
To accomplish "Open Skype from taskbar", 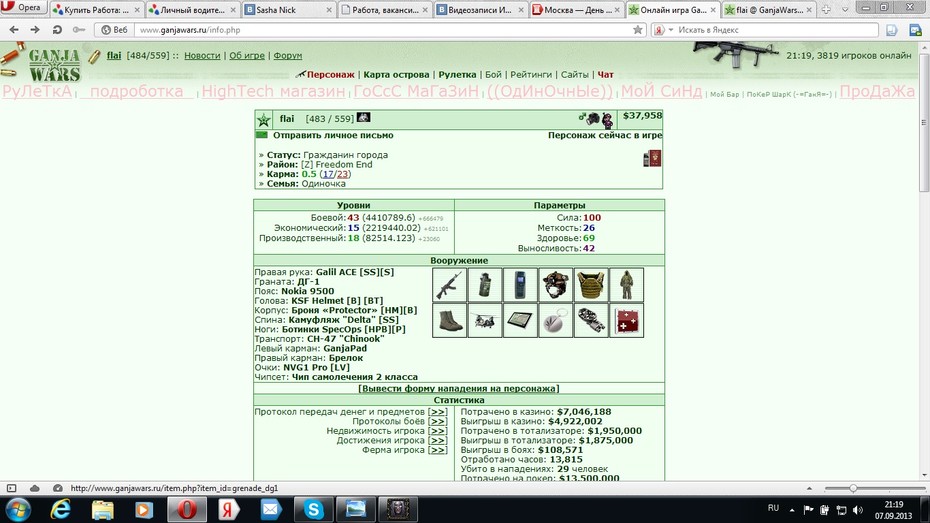I will (313, 509).
